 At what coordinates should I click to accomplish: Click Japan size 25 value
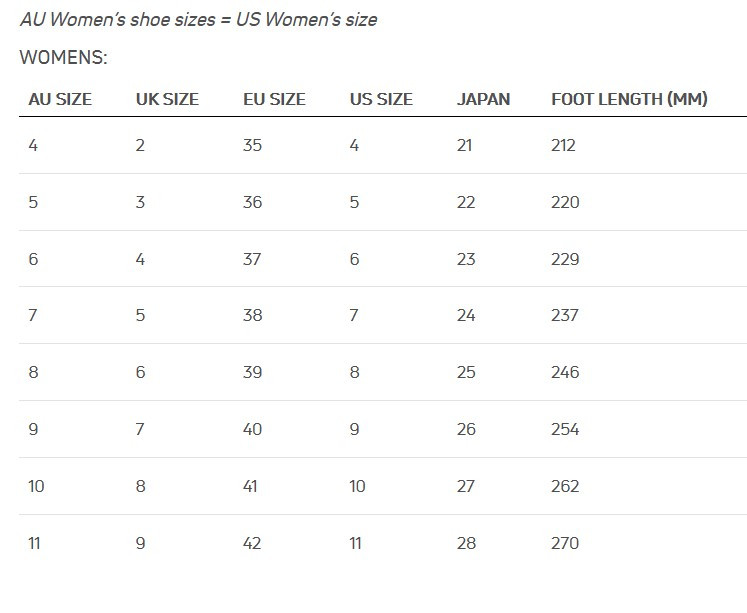[466, 372]
